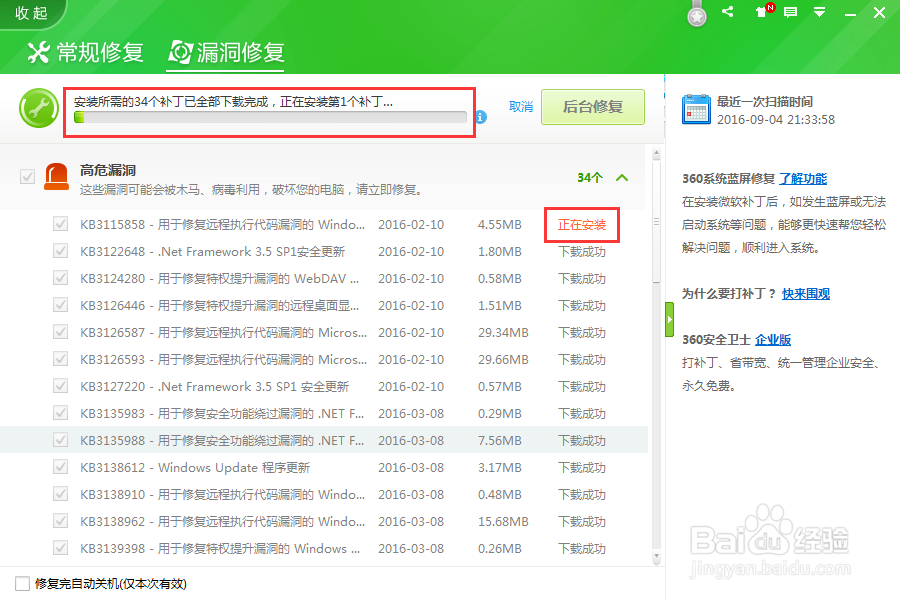Toggle the select-all checkbox above the vulnerability list
Image resolution: width=900 pixels, height=600 pixels.
27,175
